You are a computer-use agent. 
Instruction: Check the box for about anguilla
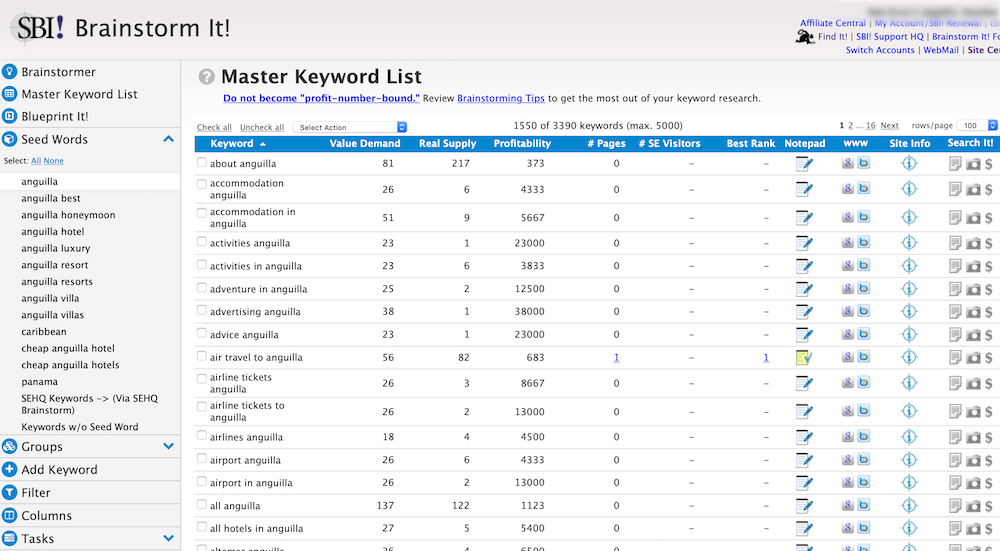coord(202,162)
